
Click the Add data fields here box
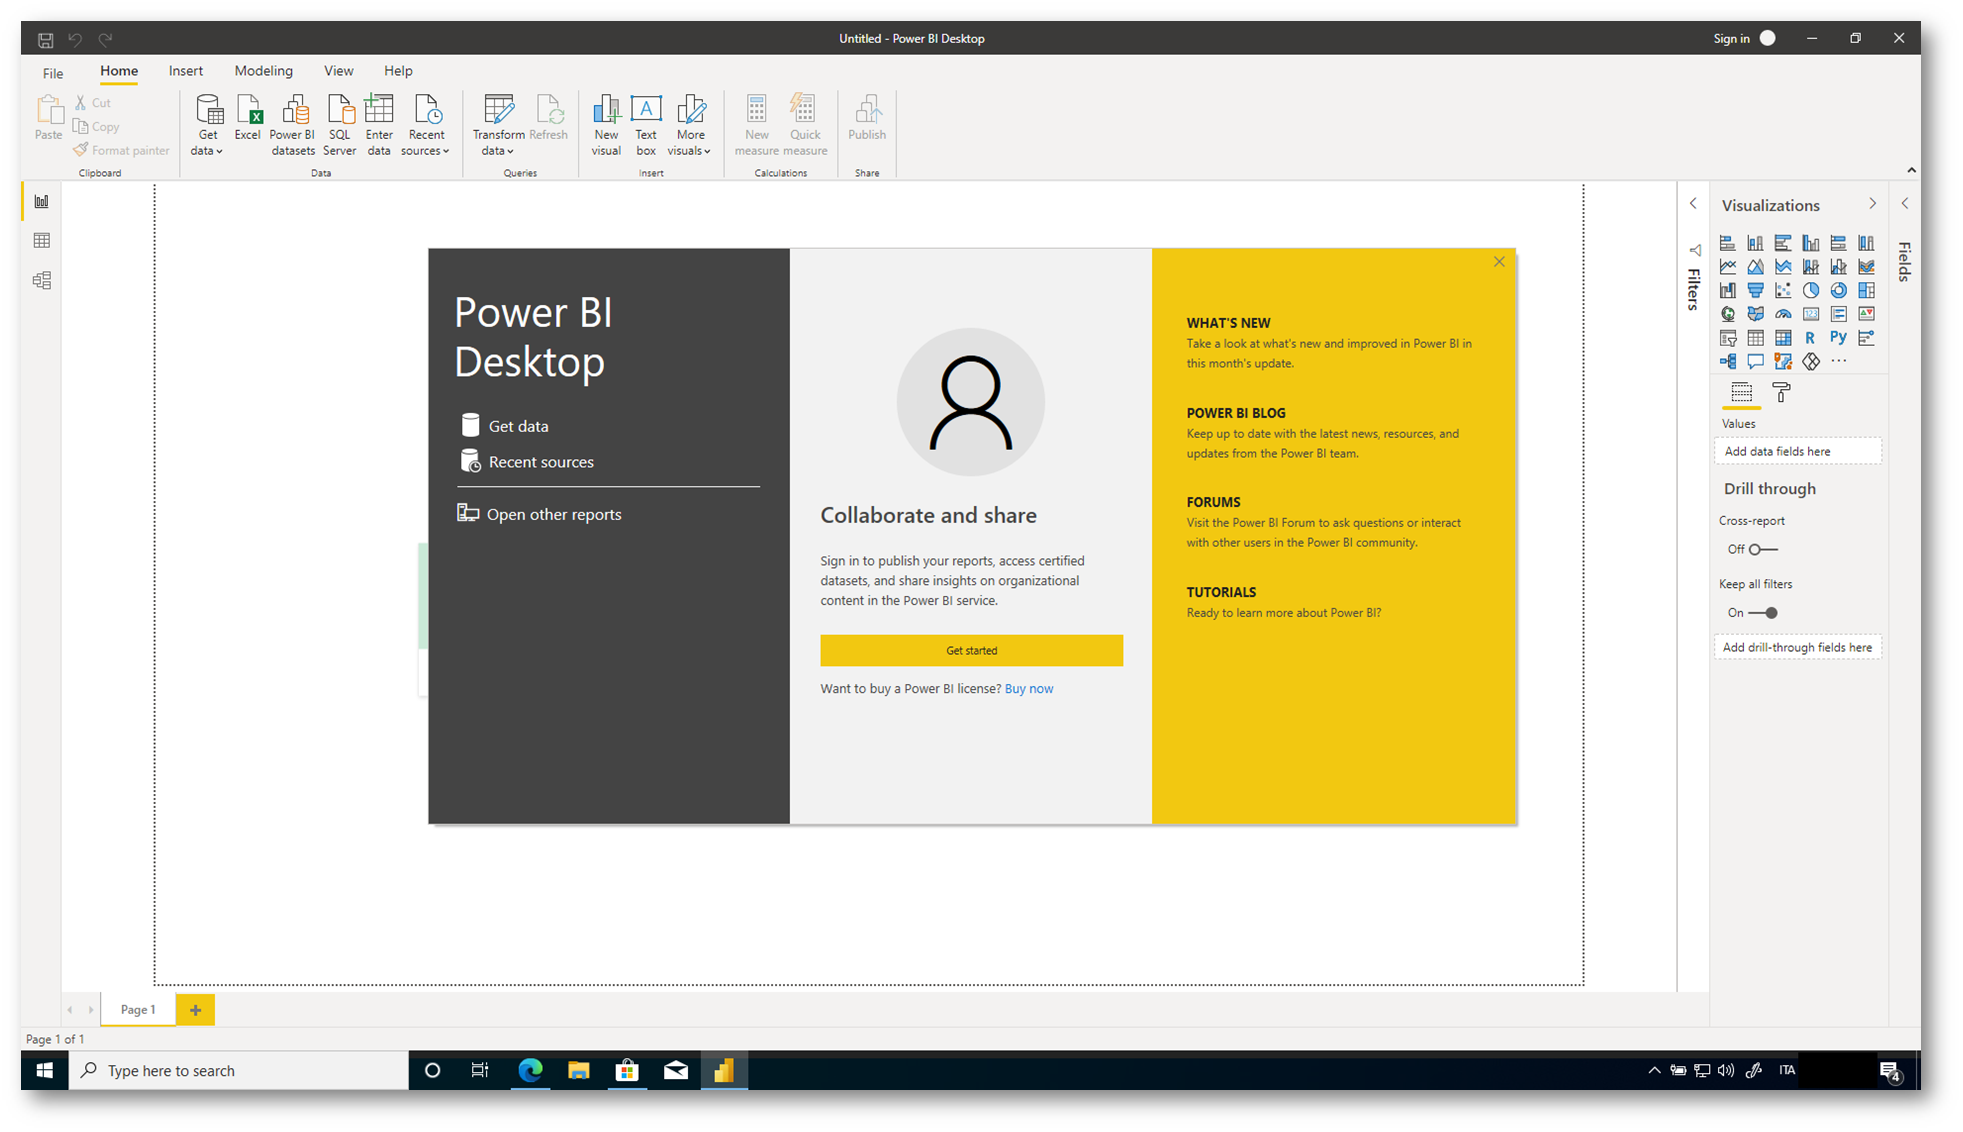(1797, 451)
